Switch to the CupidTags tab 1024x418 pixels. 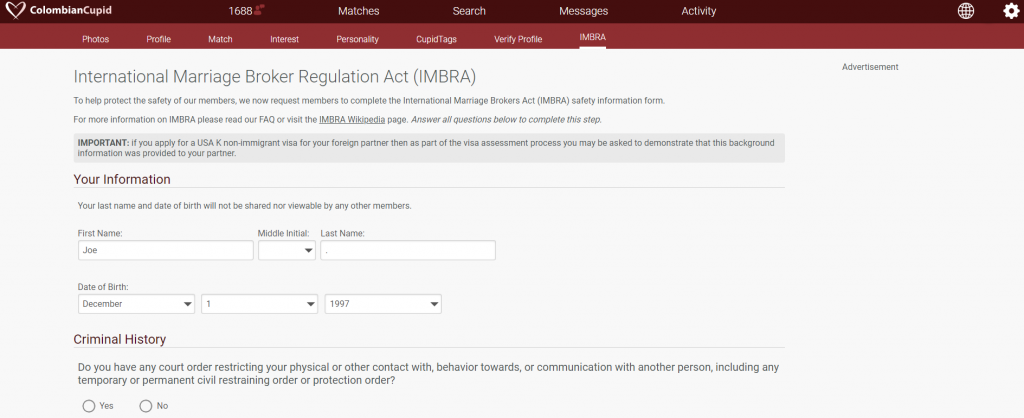436,39
